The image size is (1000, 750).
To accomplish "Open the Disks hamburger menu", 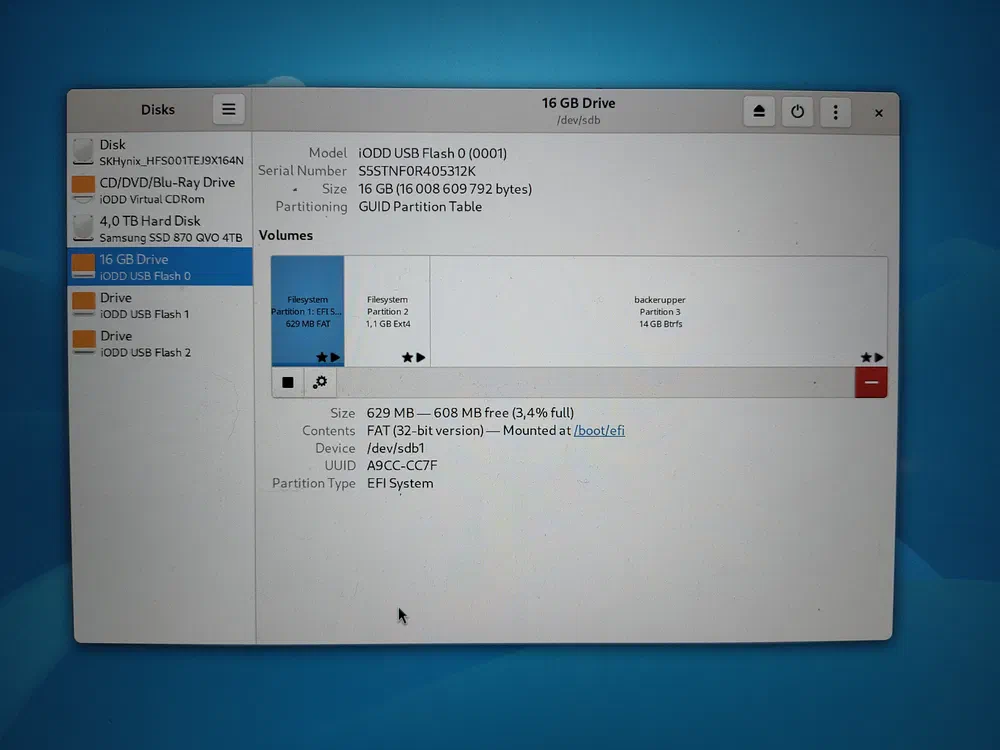I will tap(228, 110).
